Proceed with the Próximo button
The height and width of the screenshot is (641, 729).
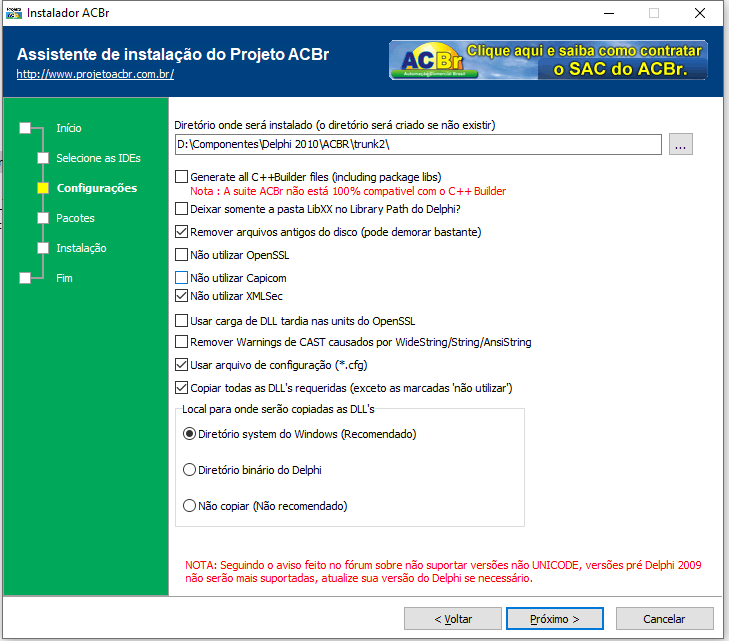[x=555, y=619]
